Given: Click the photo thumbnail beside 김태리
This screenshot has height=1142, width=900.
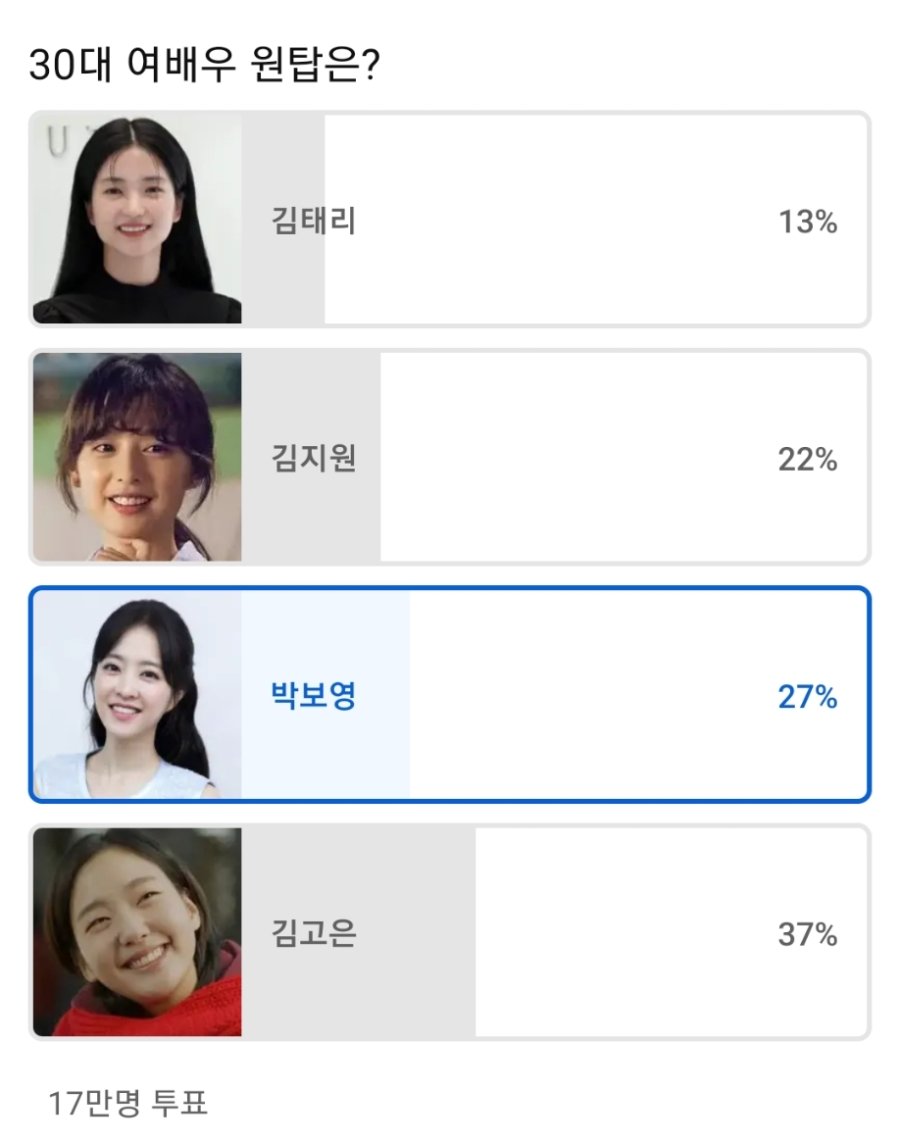Looking at the screenshot, I should [137, 219].
